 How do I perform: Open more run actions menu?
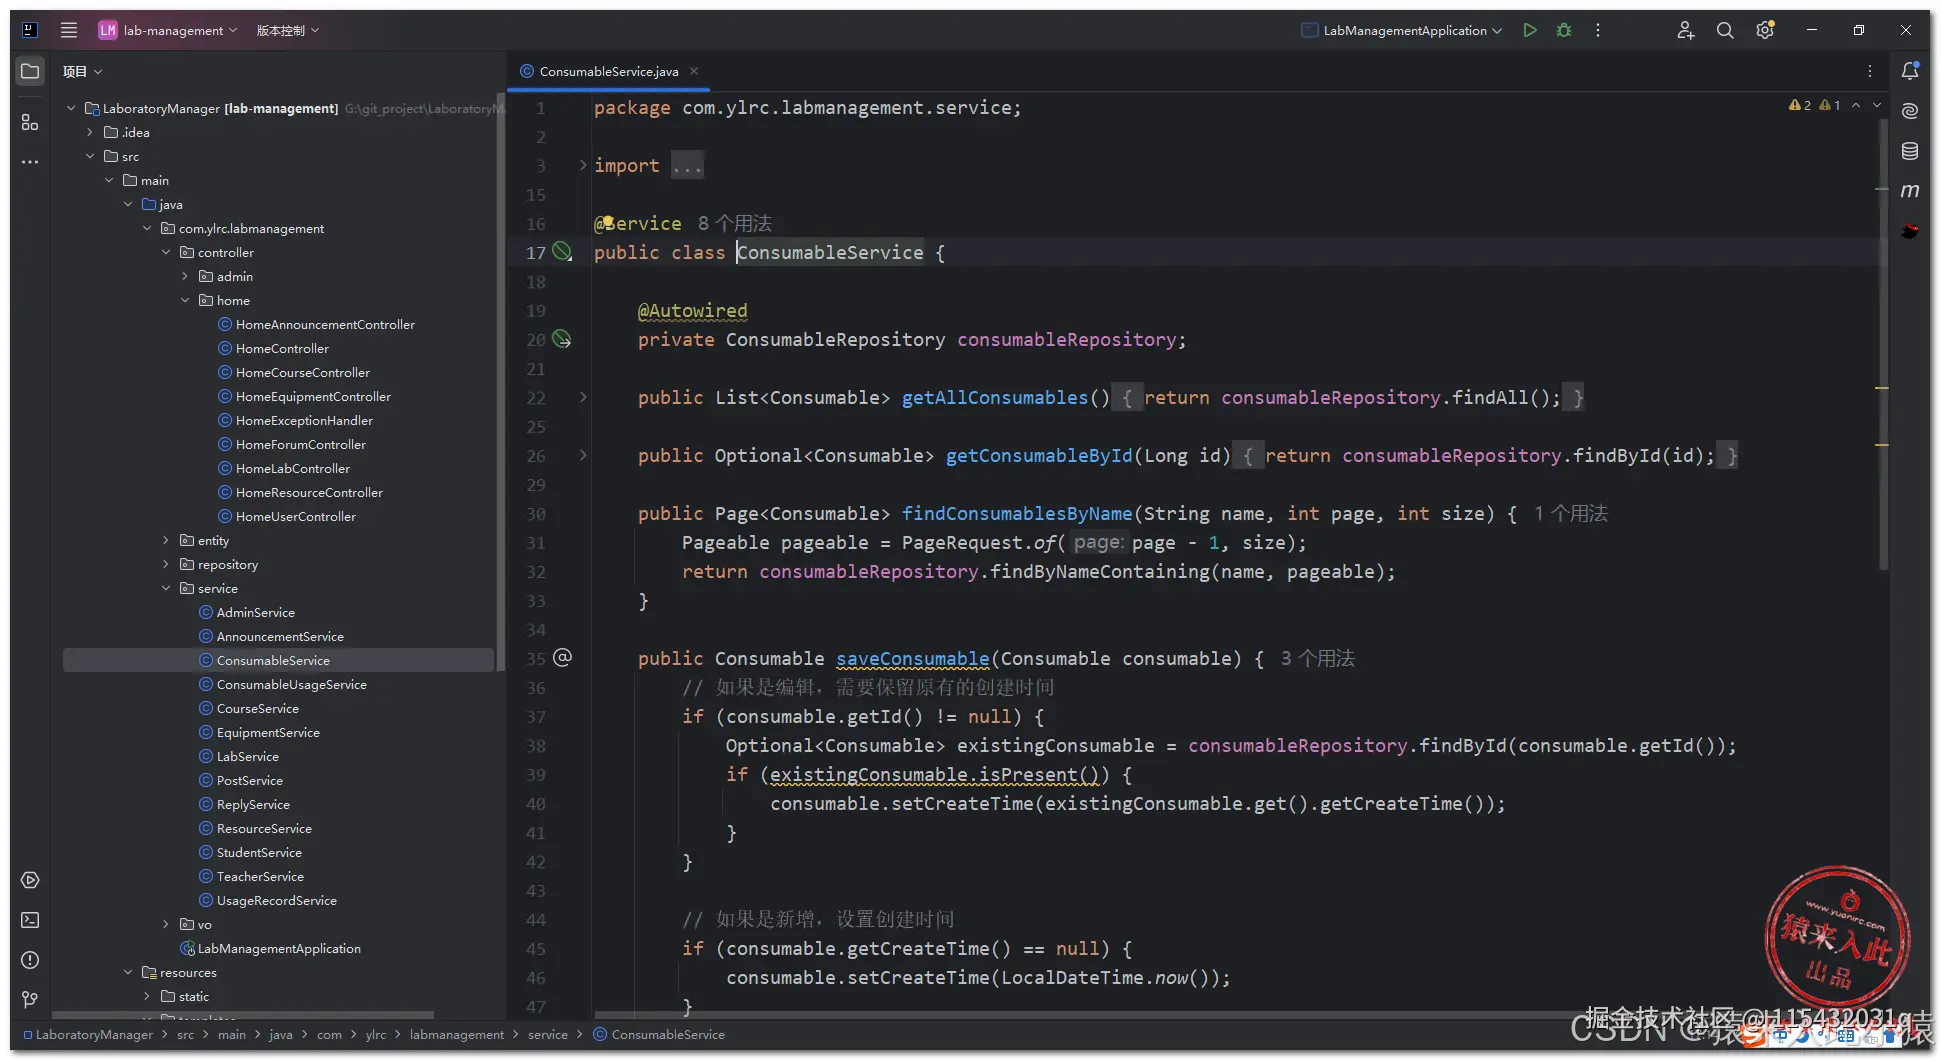tap(1598, 30)
